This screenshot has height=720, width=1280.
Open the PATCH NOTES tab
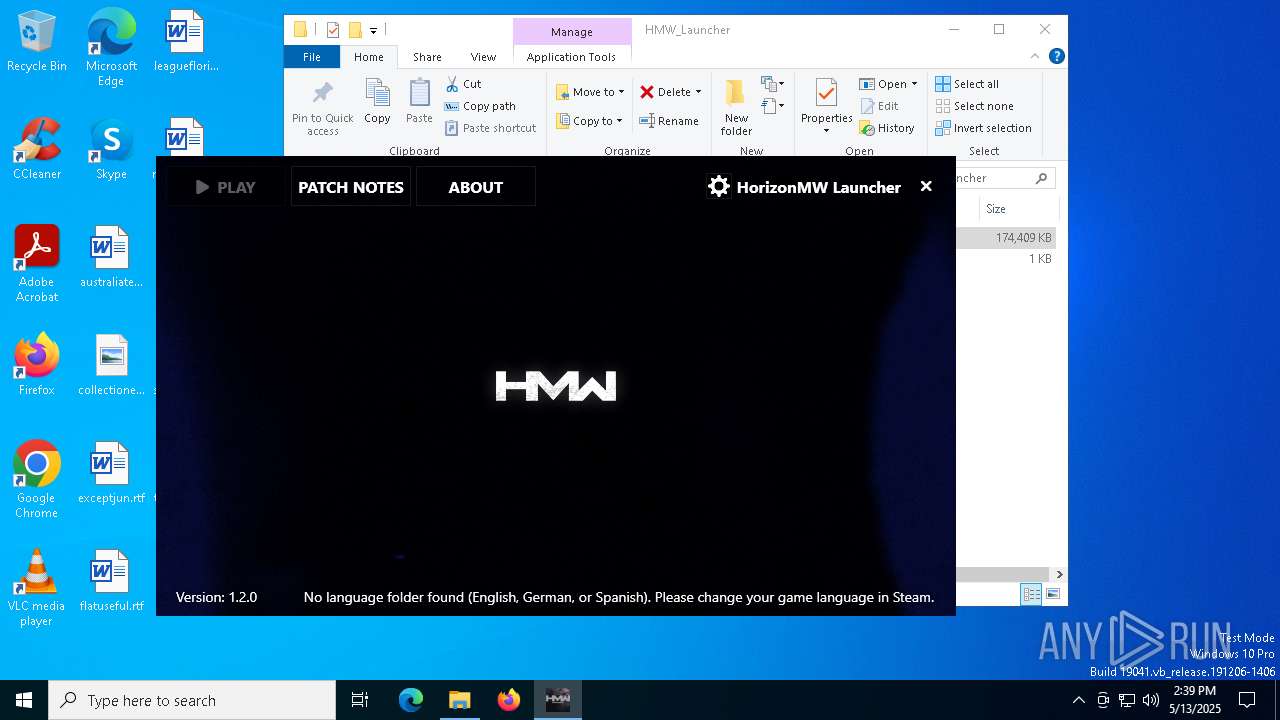(x=351, y=187)
